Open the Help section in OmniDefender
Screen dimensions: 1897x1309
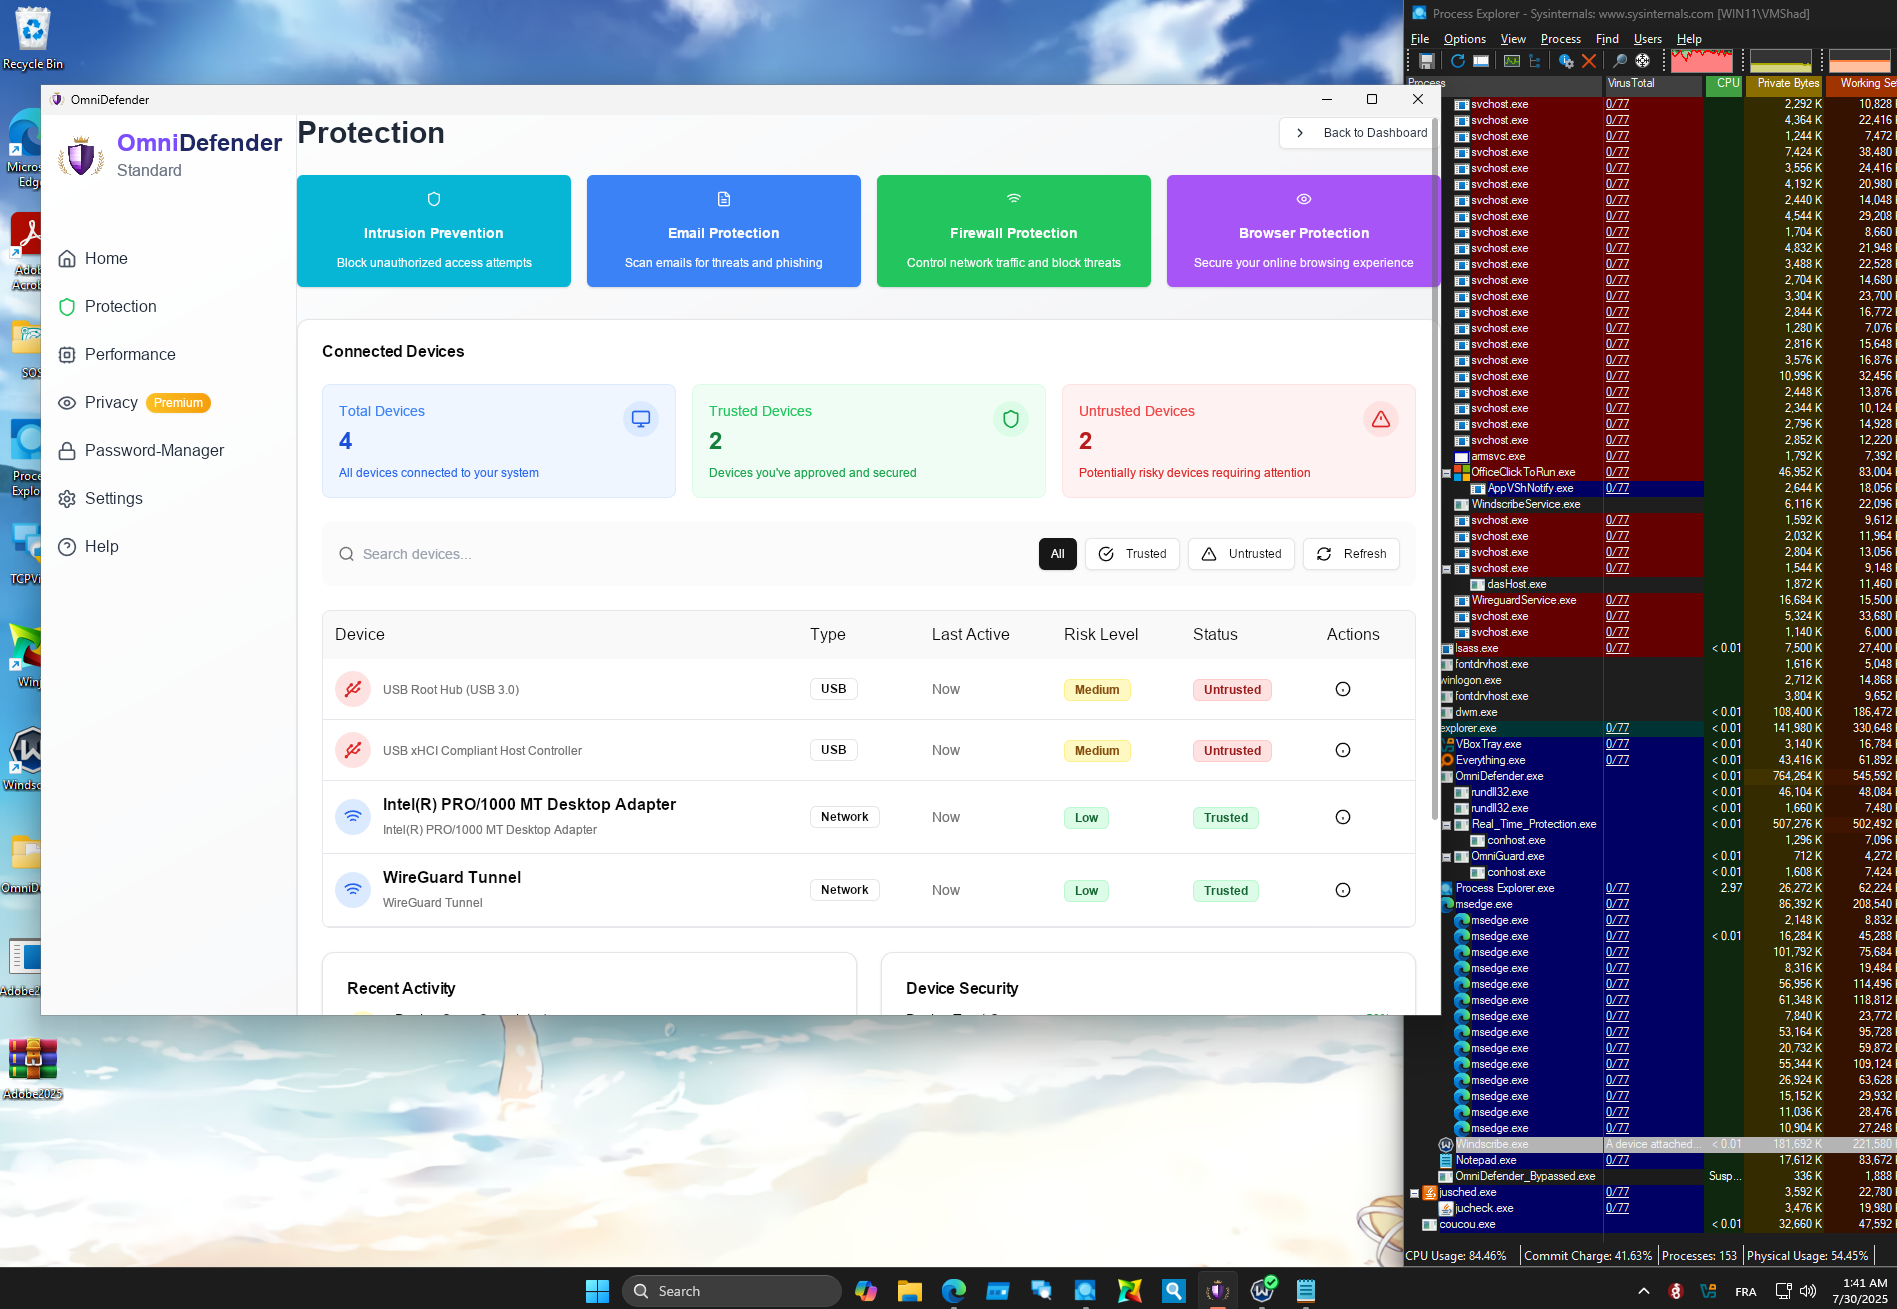[88, 546]
